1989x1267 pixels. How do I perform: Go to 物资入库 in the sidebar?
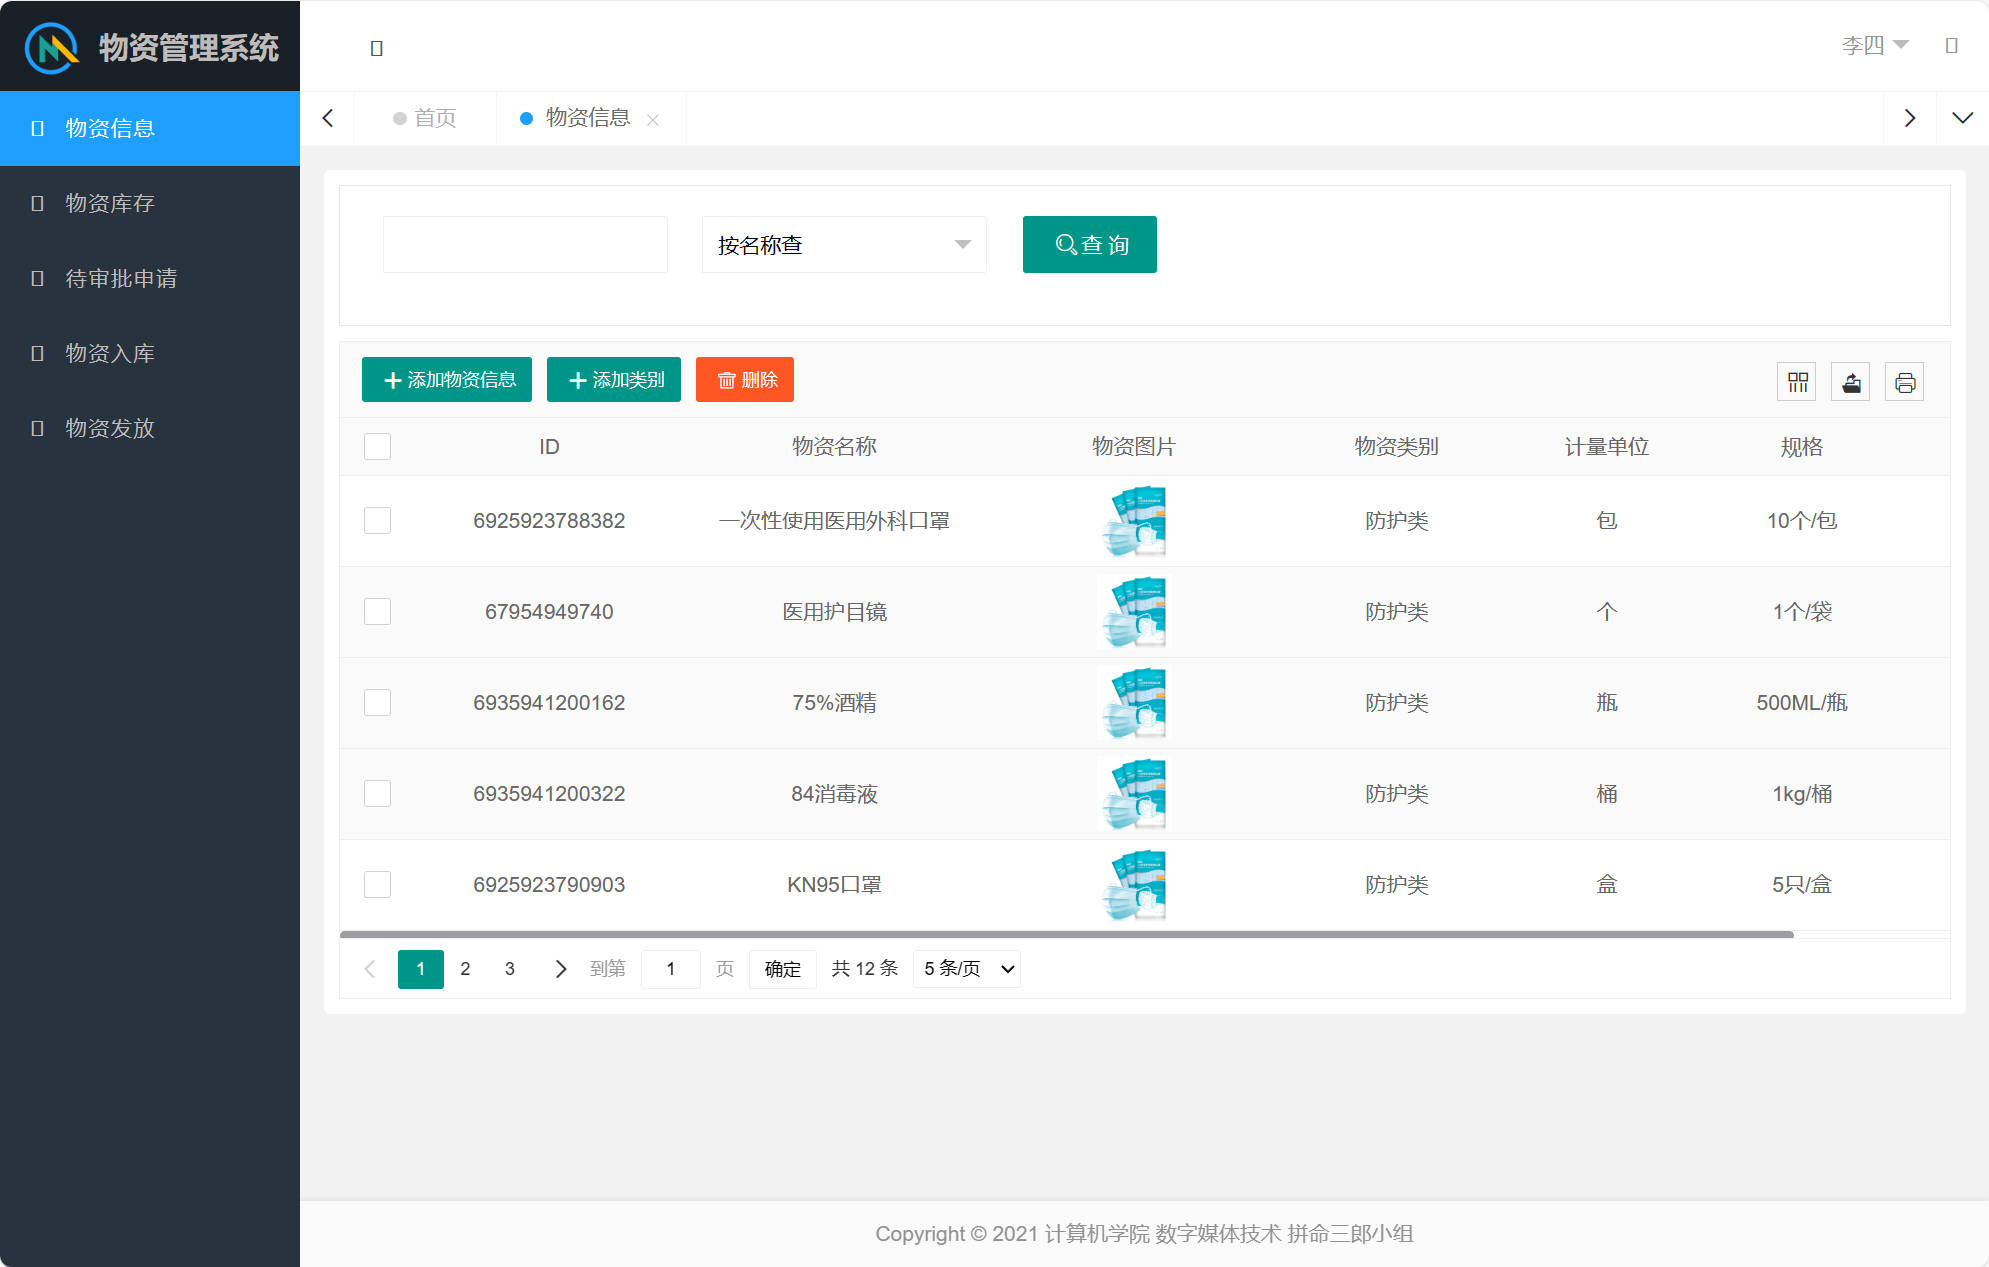(x=108, y=353)
